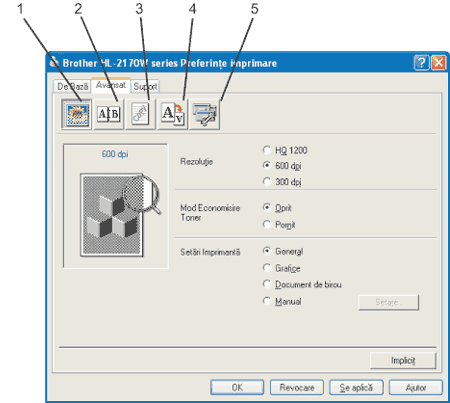450x403 pixels.
Task: Open the Device Options icon
Action: tap(204, 114)
